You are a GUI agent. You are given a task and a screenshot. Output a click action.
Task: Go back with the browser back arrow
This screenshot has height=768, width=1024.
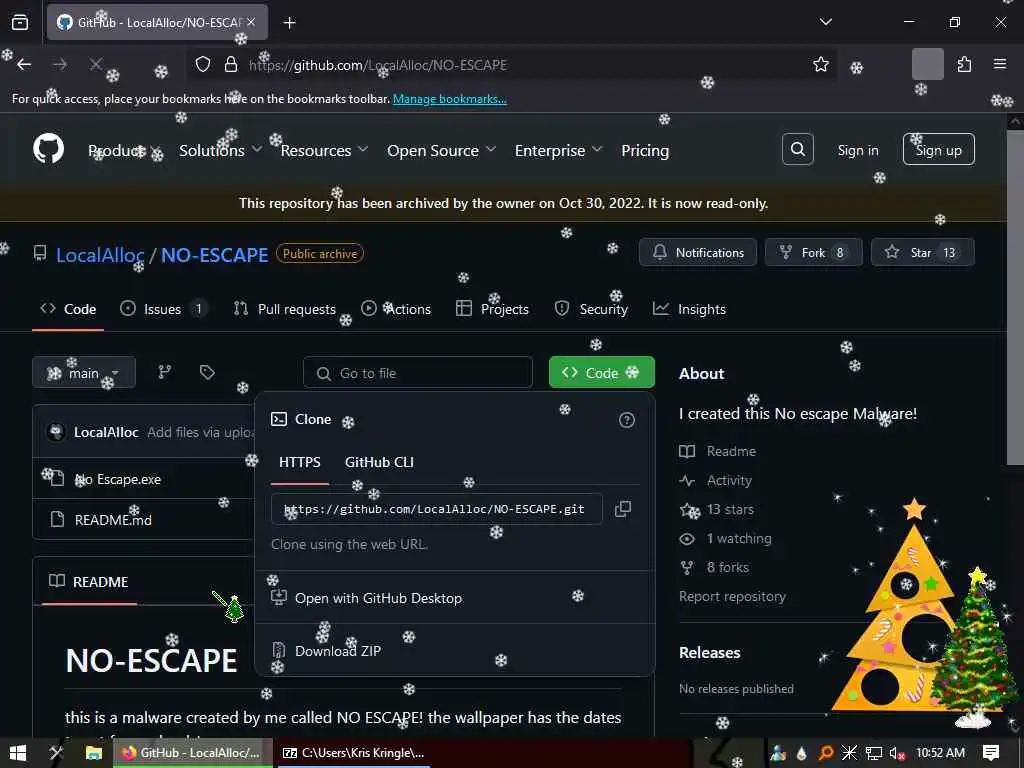click(24, 65)
